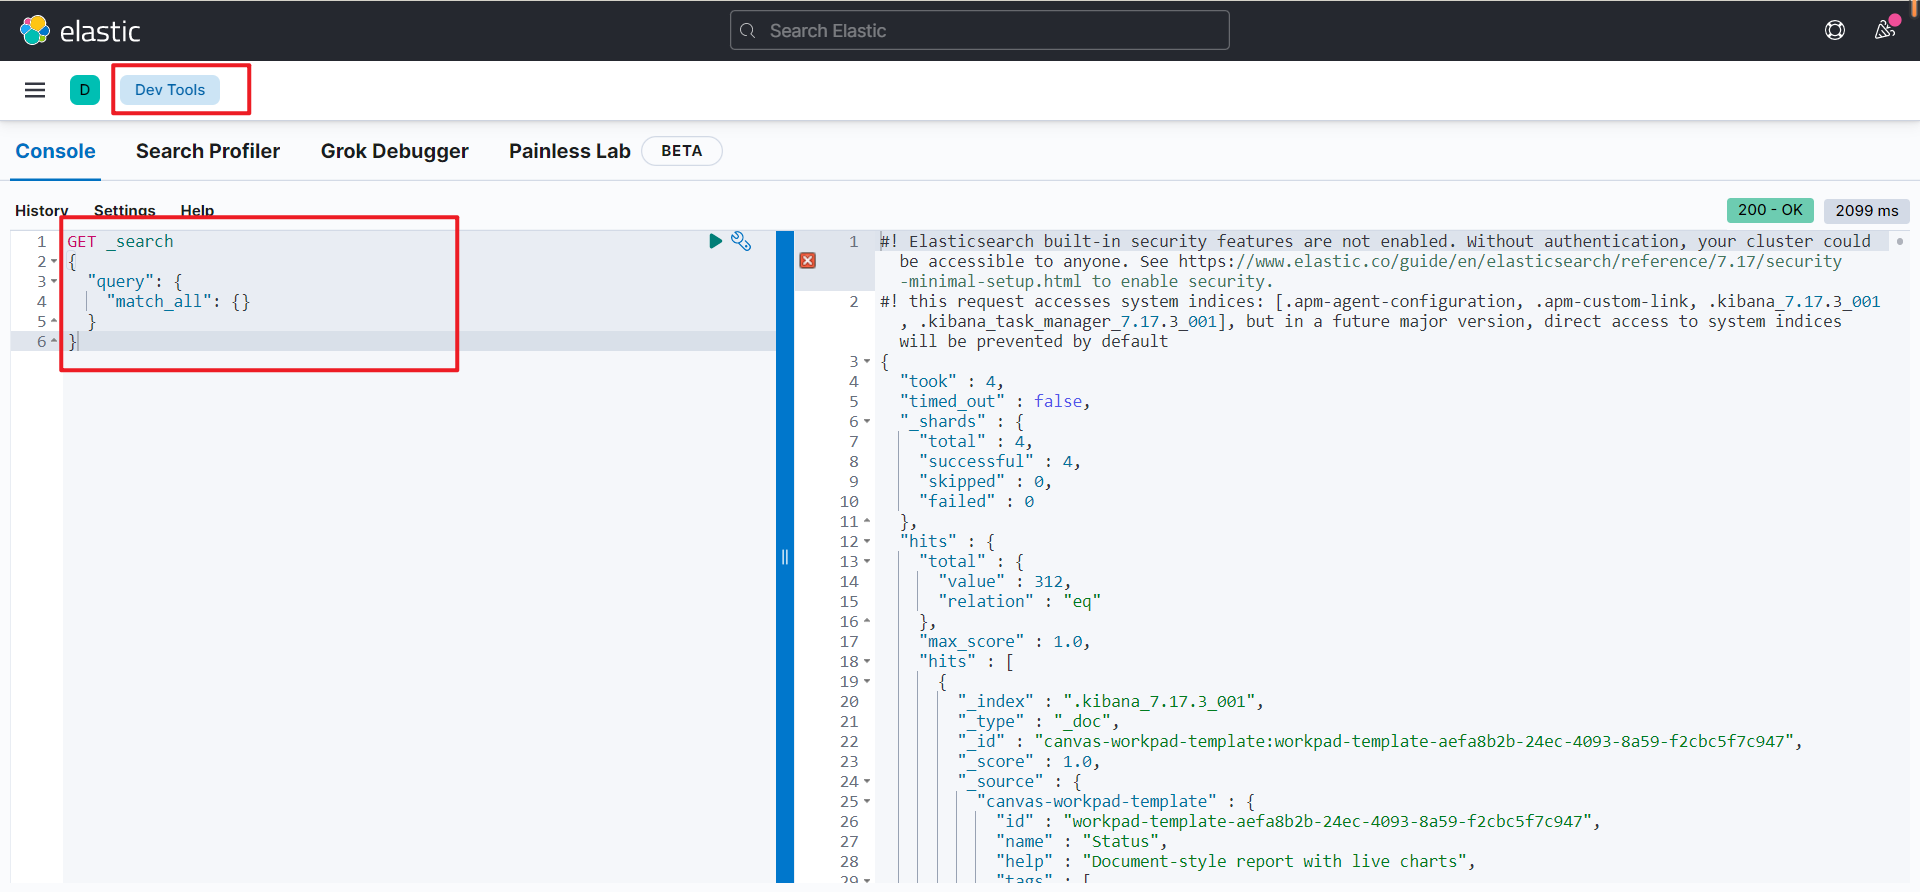Collapse the total block at output line 13

tap(867, 561)
